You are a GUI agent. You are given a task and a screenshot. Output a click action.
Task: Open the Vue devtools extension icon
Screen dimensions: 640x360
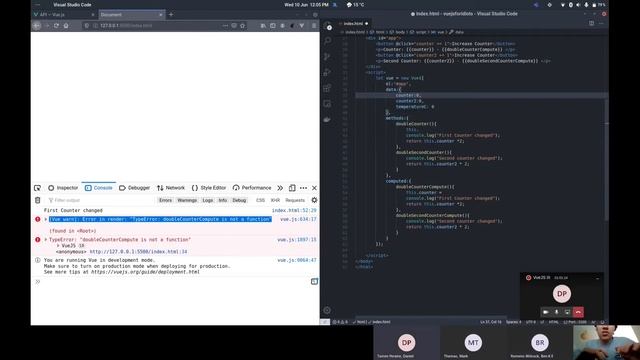(302, 25)
